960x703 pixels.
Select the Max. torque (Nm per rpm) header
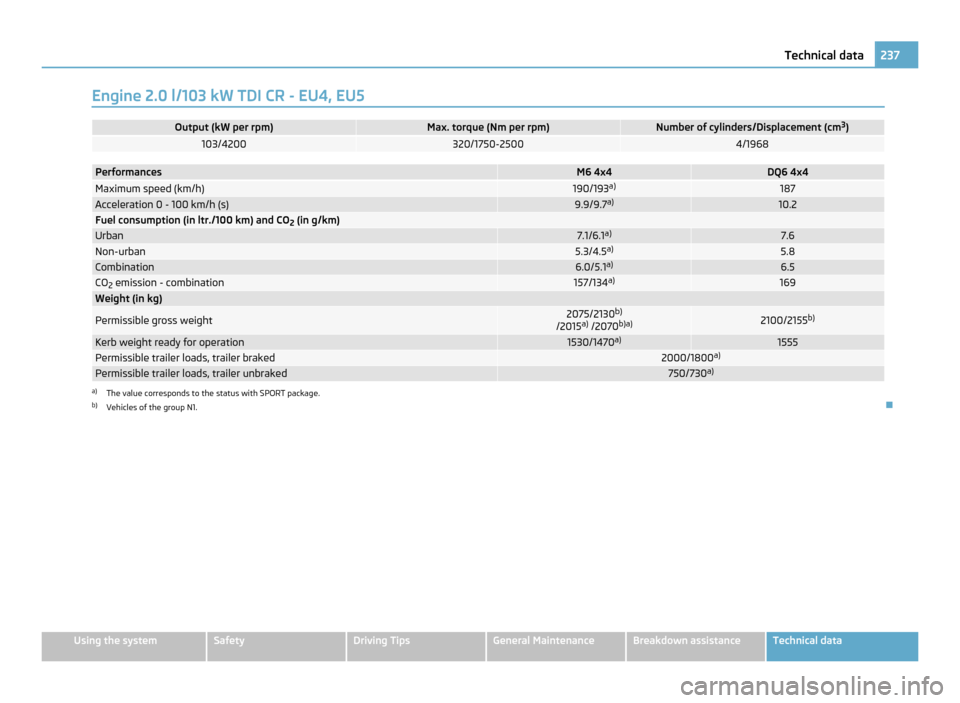click(x=488, y=127)
